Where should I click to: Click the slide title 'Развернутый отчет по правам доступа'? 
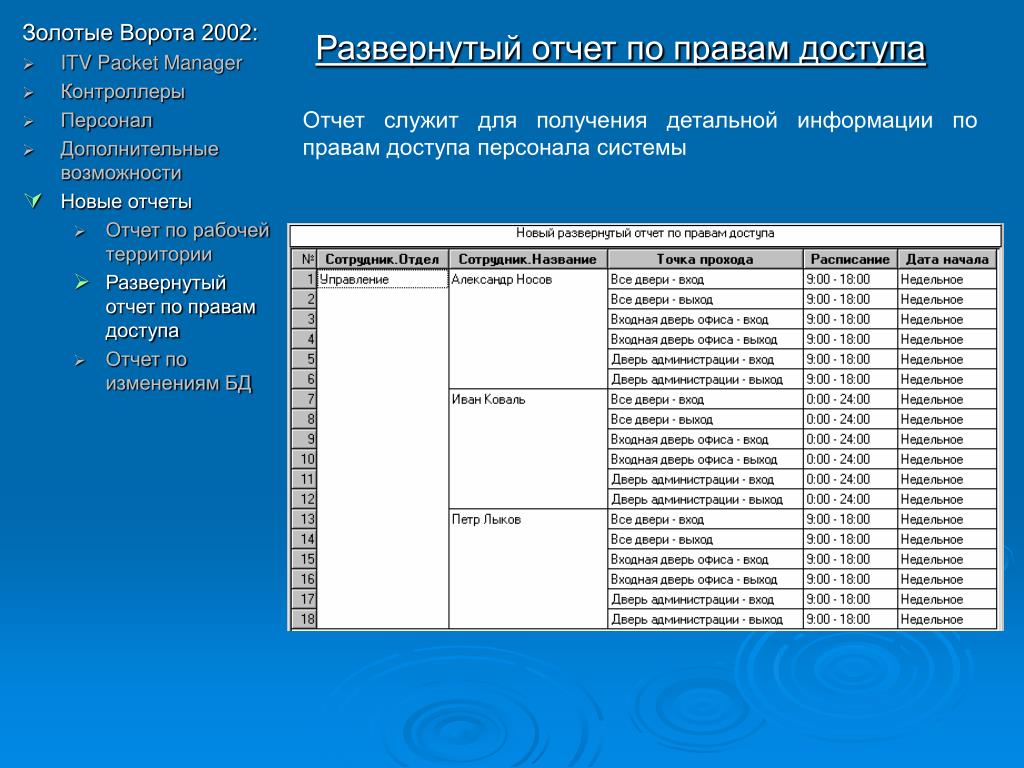tap(620, 50)
